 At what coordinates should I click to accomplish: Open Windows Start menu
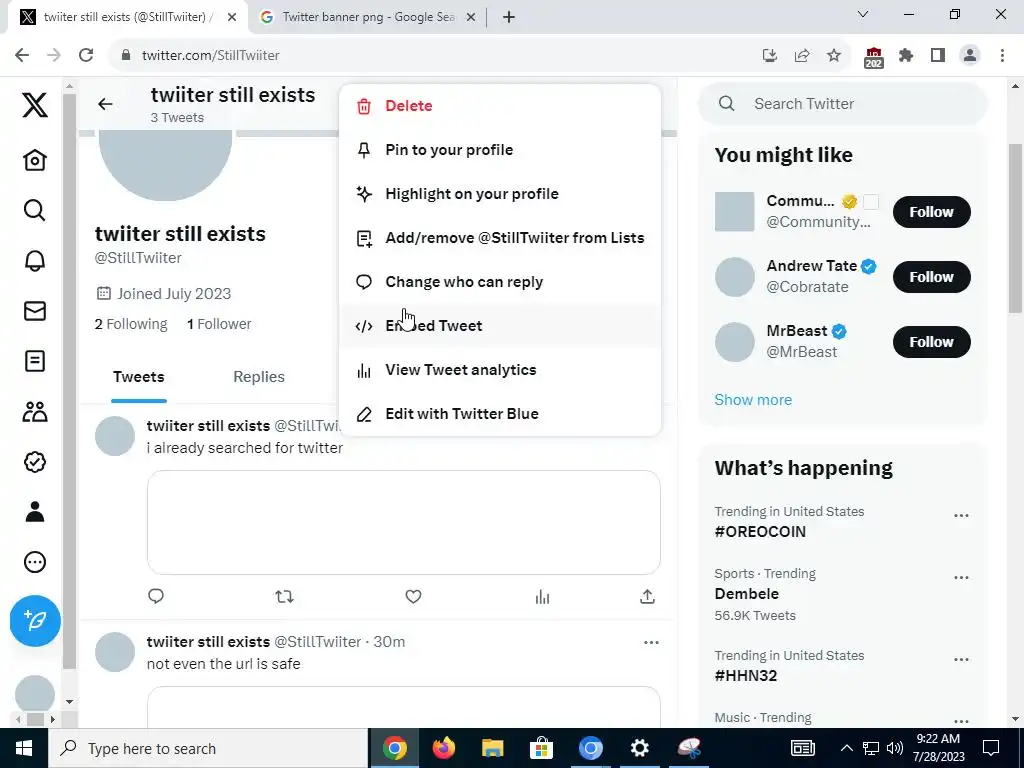coord(24,748)
